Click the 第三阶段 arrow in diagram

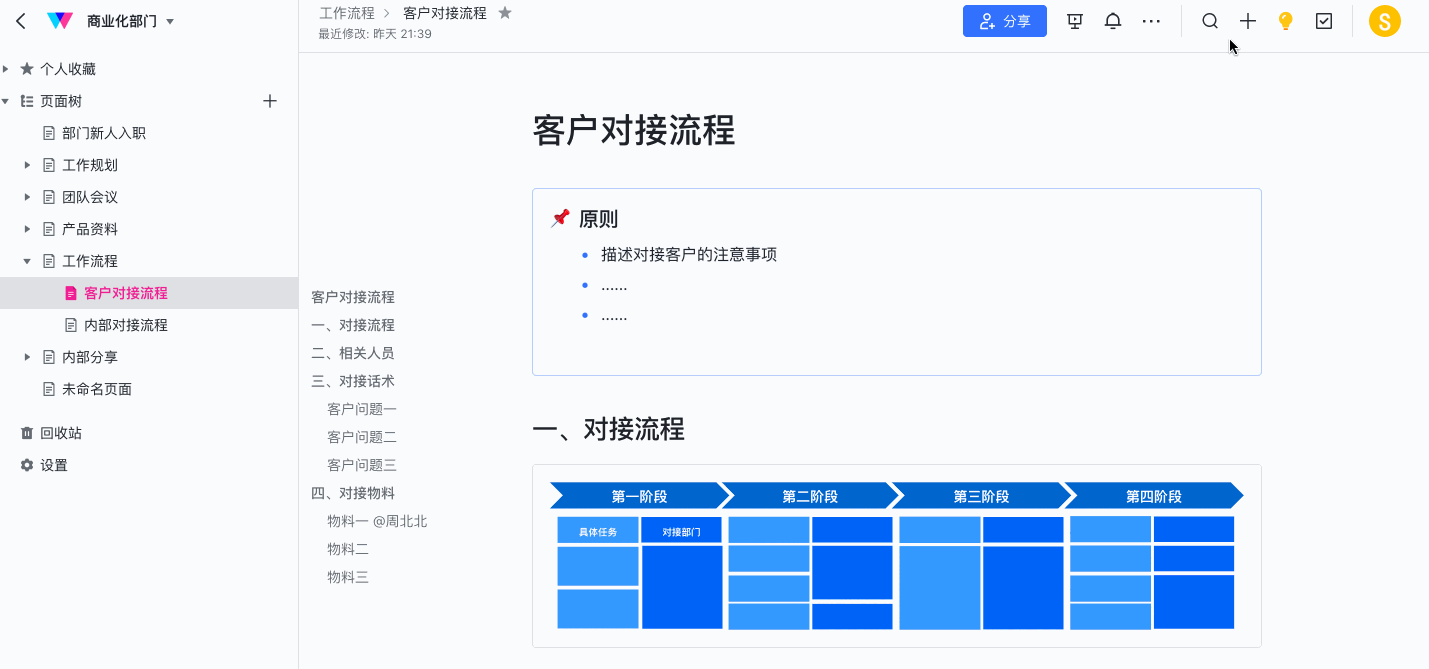click(x=981, y=496)
